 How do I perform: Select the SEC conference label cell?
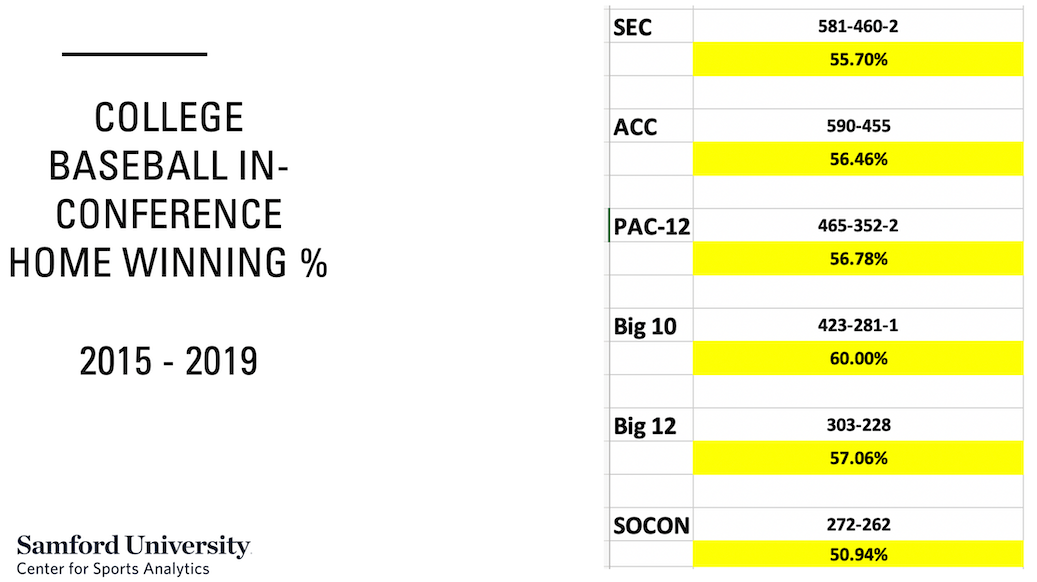click(x=650, y=26)
